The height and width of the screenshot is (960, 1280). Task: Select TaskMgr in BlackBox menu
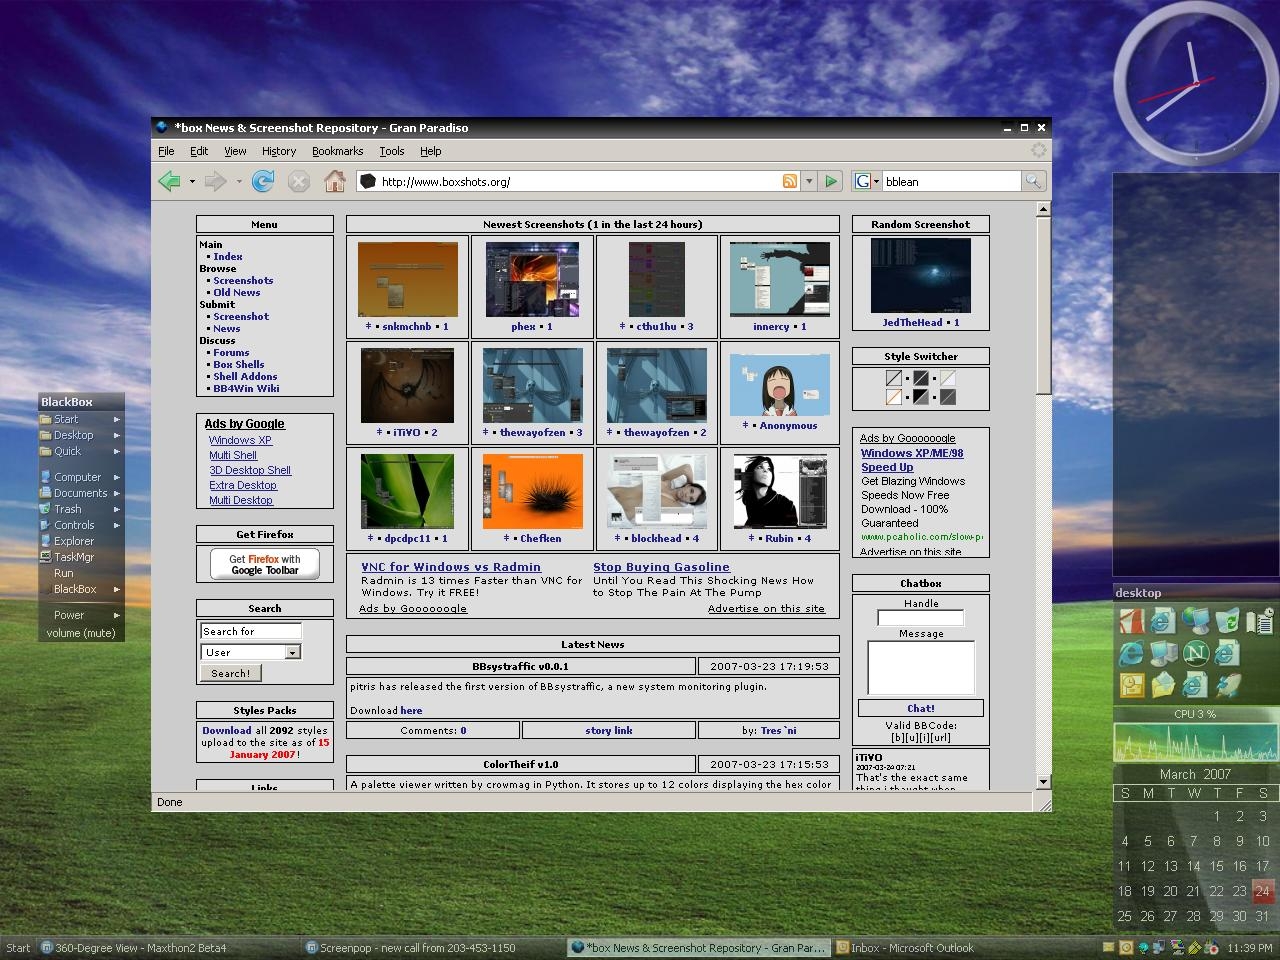tap(81, 557)
